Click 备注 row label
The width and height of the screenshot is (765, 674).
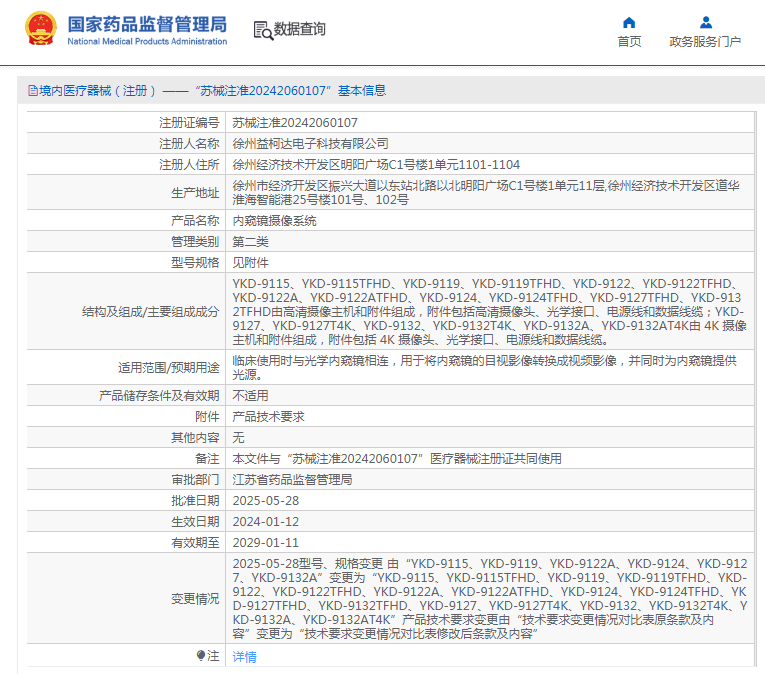click(207, 458)
